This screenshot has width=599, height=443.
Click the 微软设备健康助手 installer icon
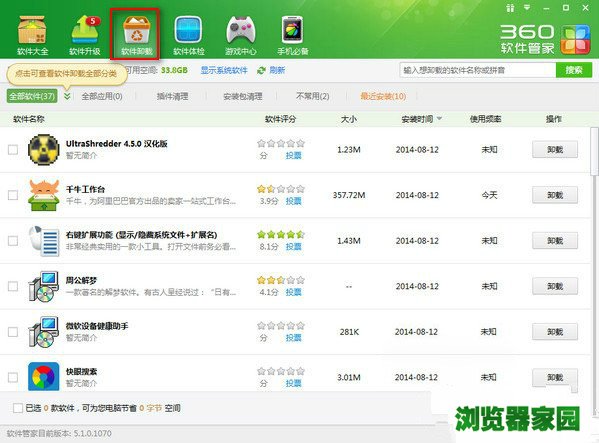pos(44,331)
